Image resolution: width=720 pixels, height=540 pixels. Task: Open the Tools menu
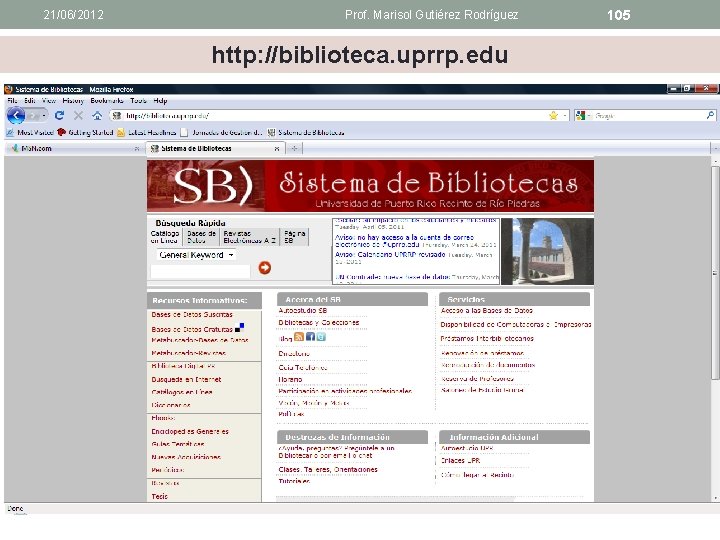point(138,101)
